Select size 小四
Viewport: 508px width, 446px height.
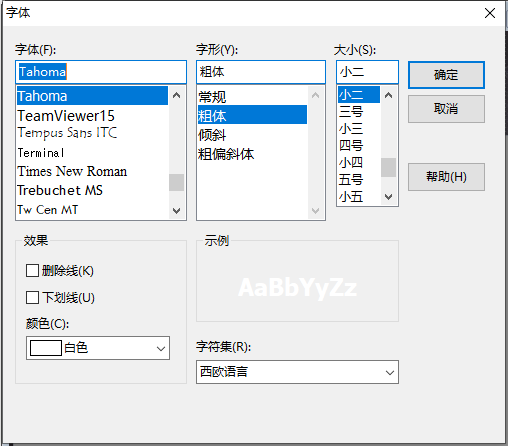pyautogui.click(x=359, y=163)
